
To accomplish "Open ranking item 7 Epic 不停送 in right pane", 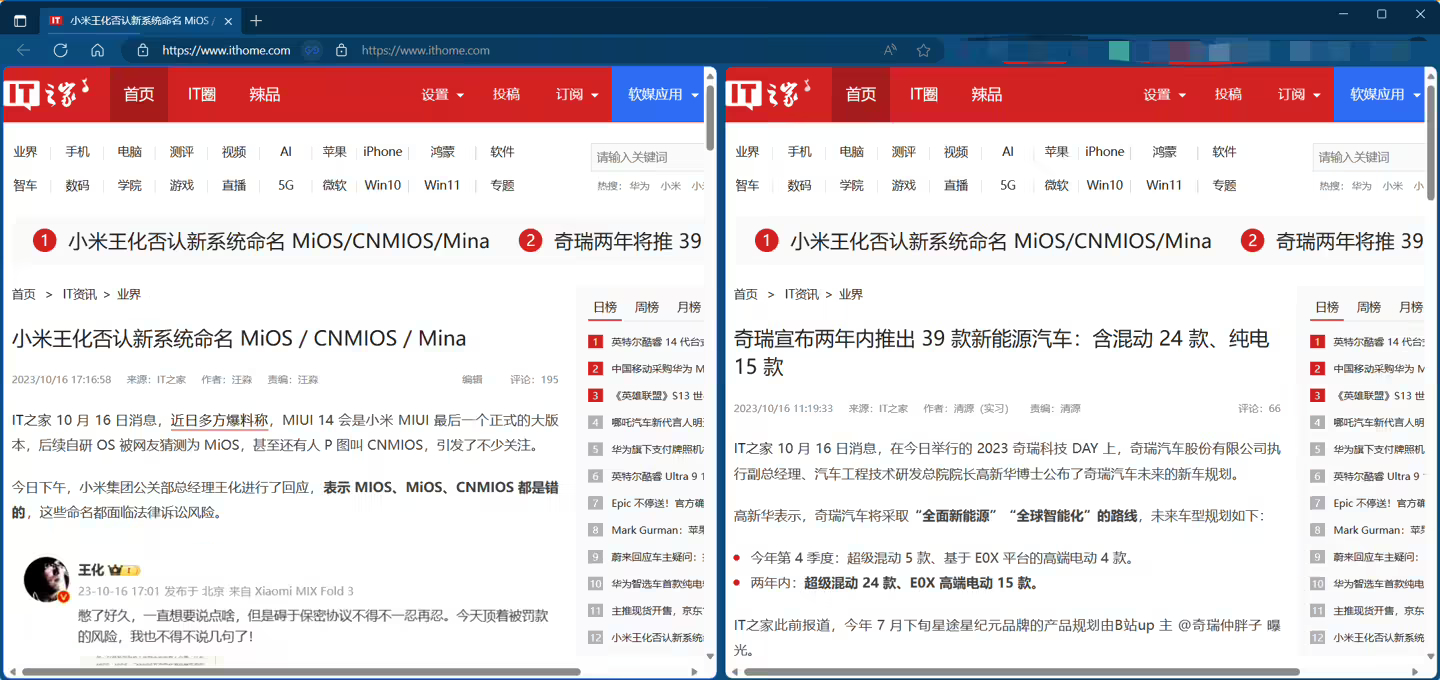I will pos(1379,503).
